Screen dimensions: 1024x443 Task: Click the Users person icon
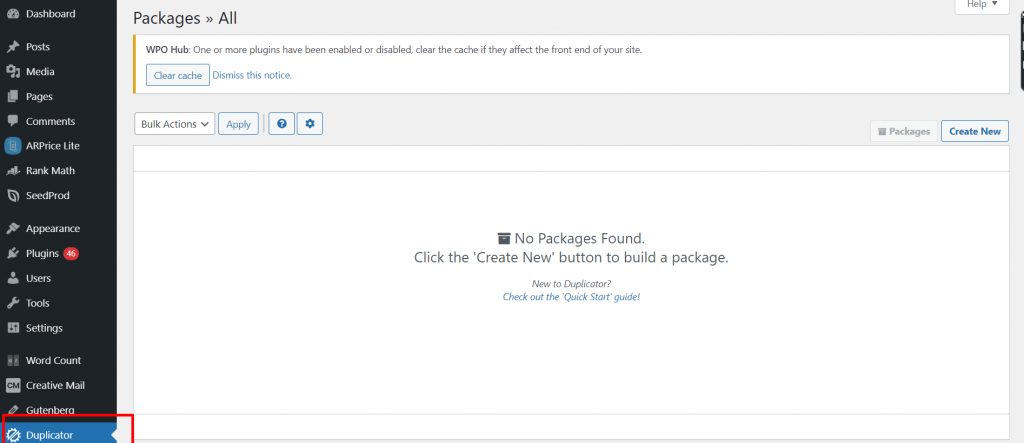(x=13, y=278)
